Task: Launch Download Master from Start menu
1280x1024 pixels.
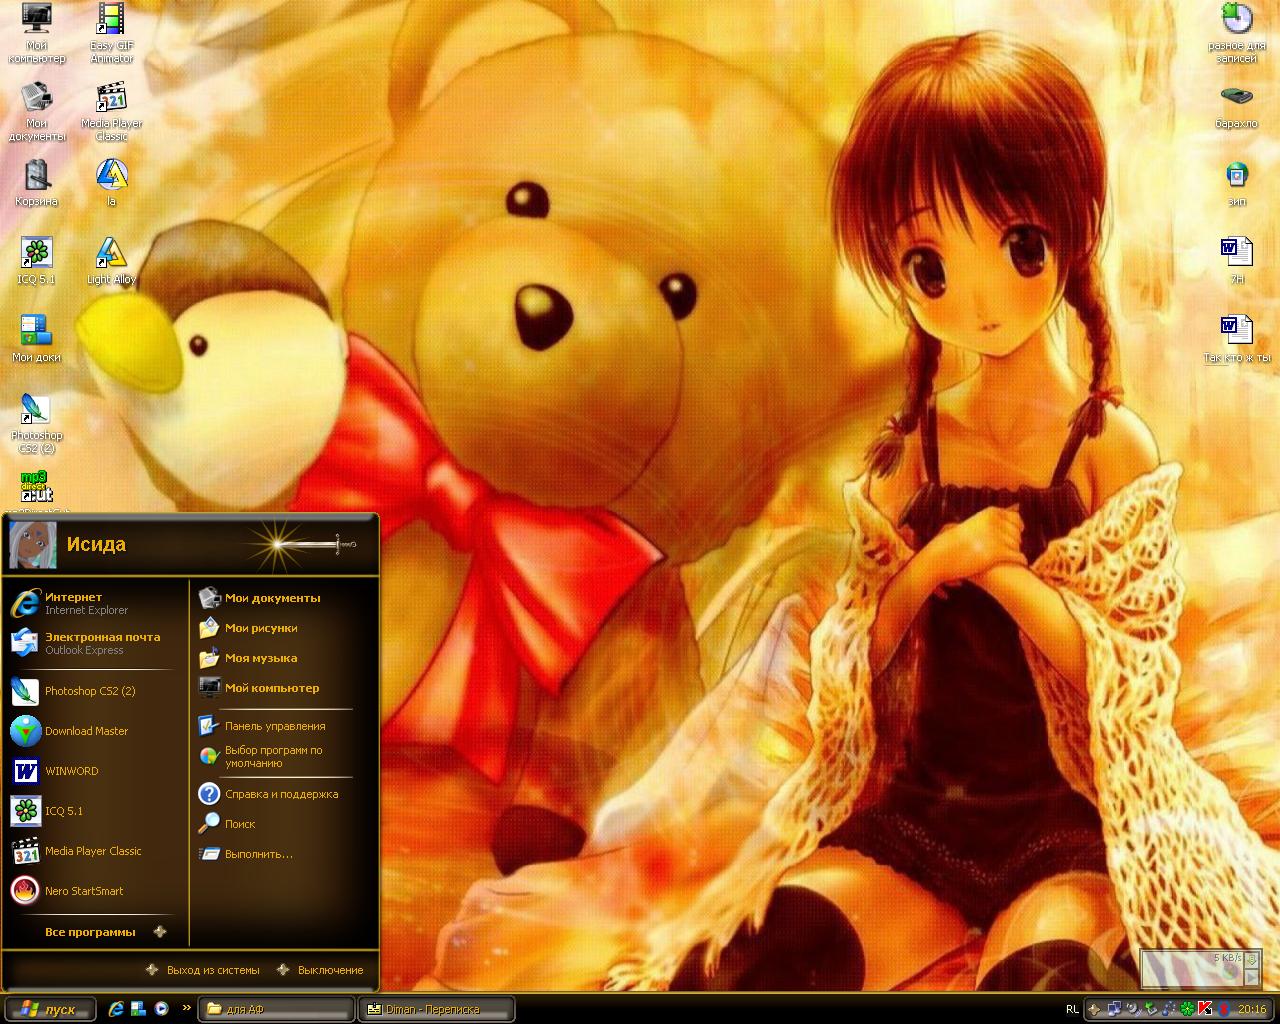Action: pos(95,731)
